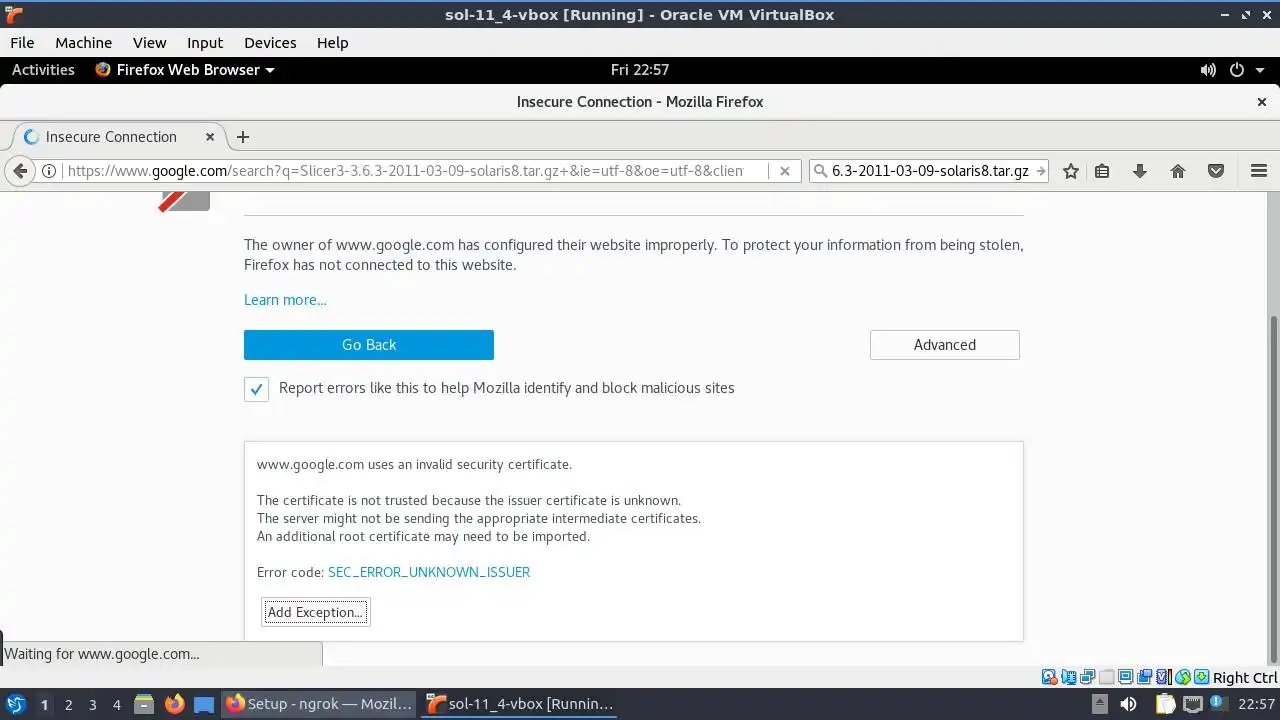Open host clipboard manager tray icon
Screen dimensions: 1280x720
(x=1166, y=704)
